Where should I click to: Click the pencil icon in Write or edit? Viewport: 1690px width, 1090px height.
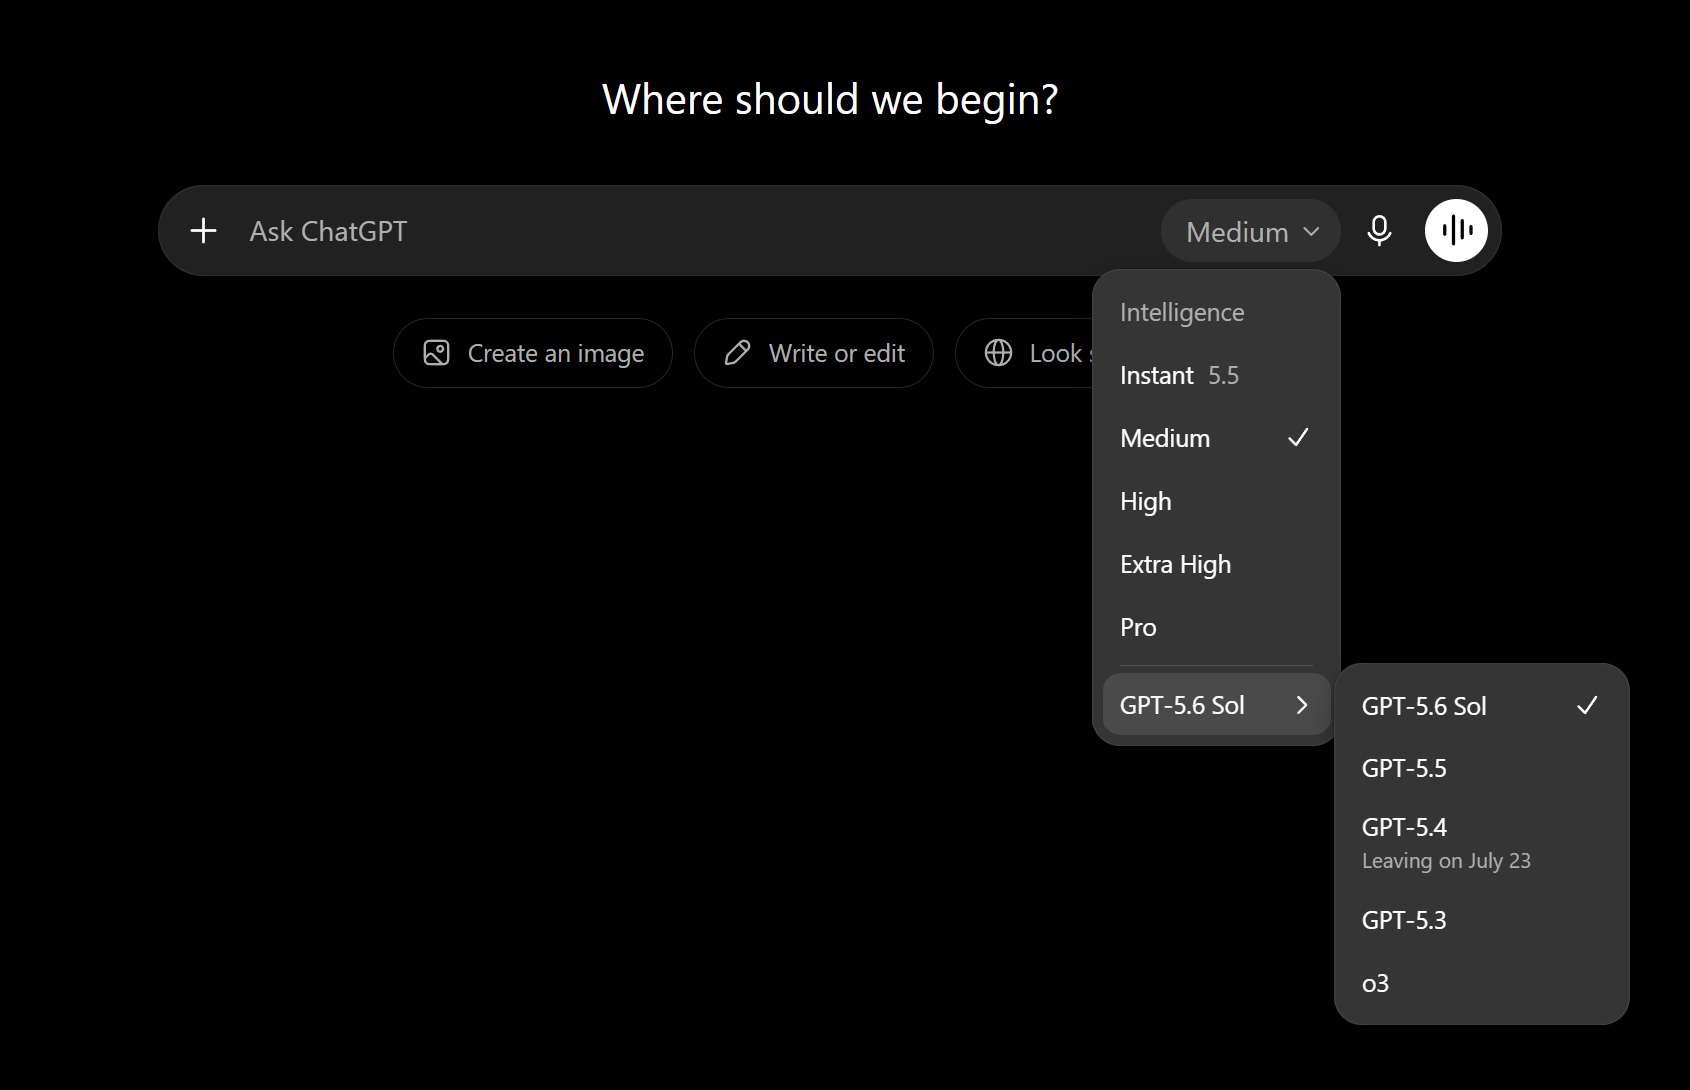coord(737,353)
